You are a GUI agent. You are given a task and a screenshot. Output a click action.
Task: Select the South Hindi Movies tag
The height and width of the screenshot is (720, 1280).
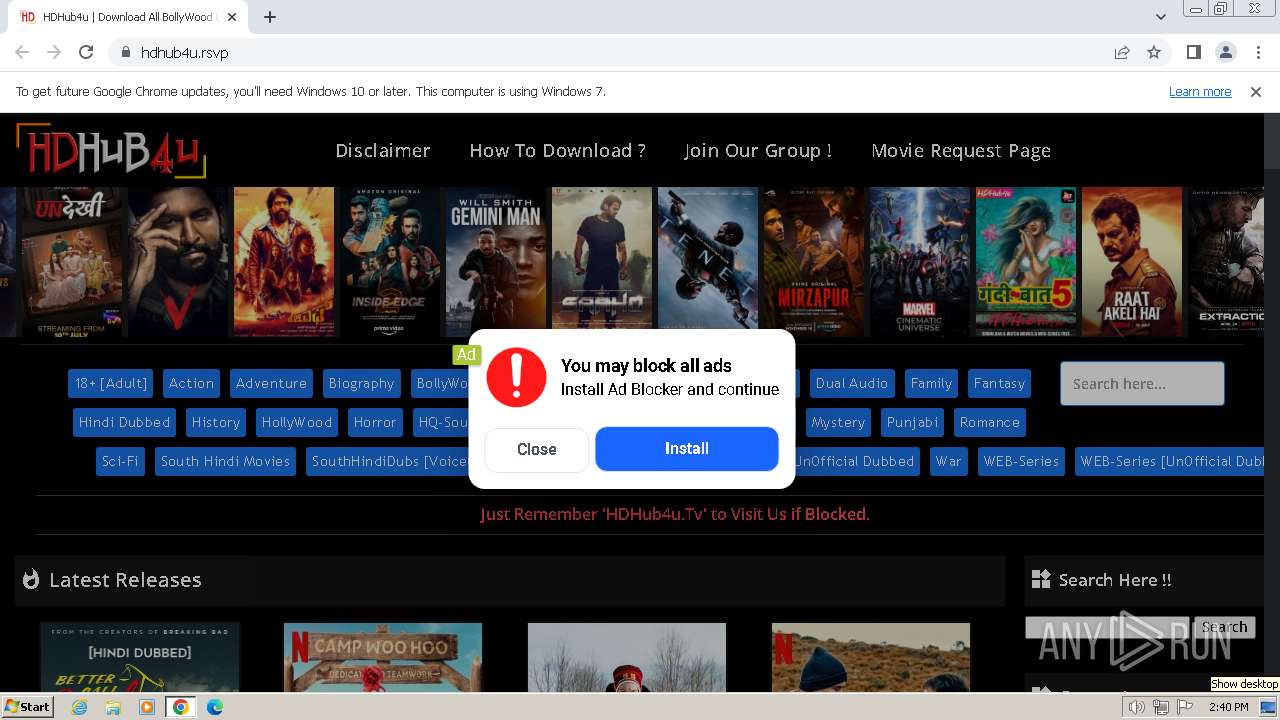coord(225,461)
